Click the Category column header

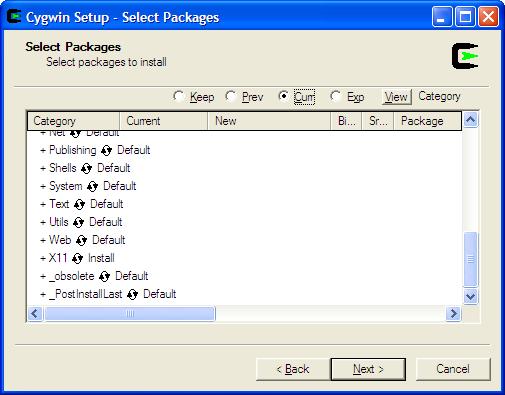tap(73, 121)
